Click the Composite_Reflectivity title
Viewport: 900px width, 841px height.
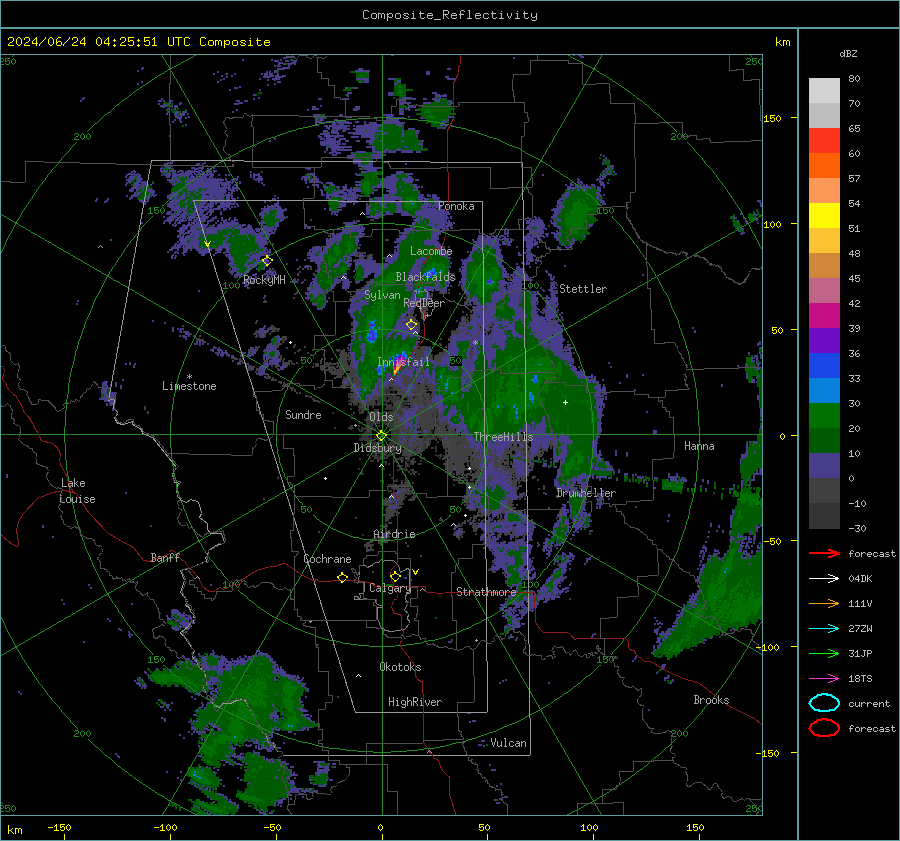[x=450, y=15]
